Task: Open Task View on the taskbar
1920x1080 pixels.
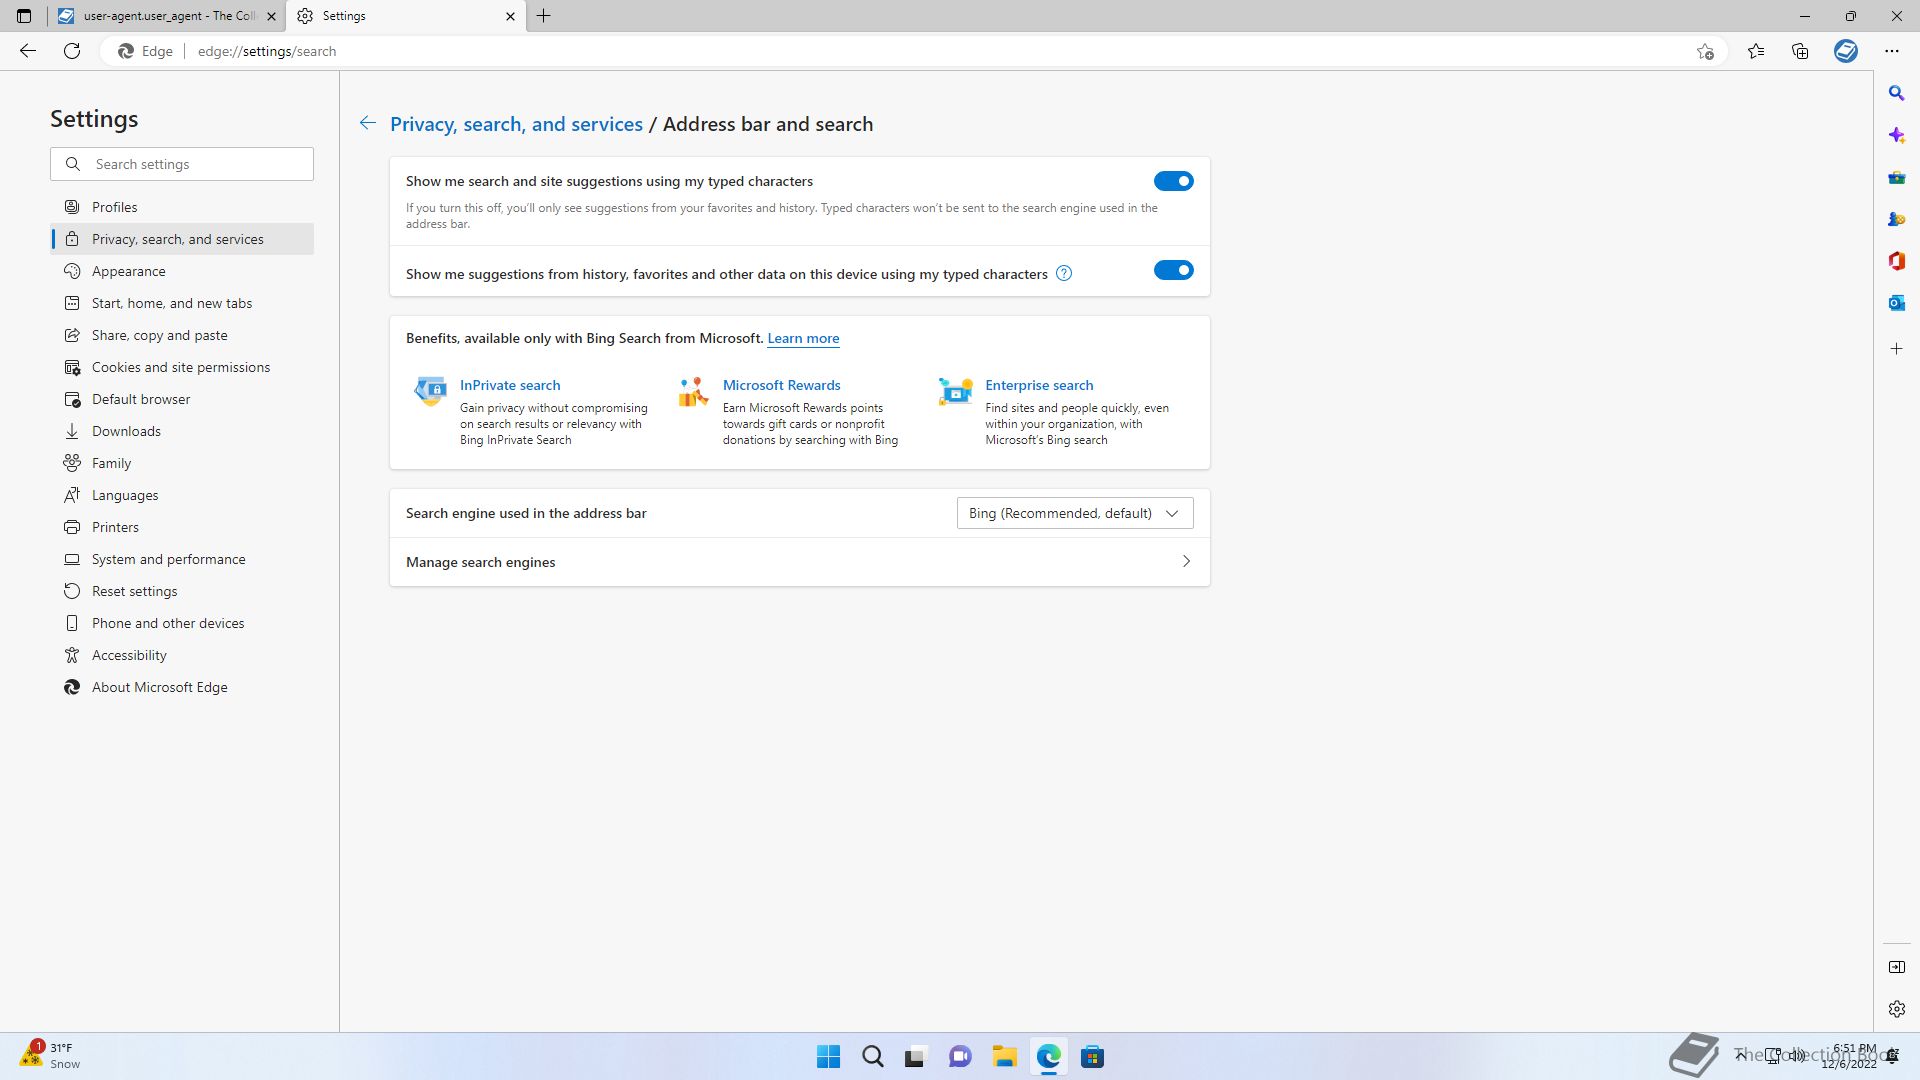Action: pyautogui.click(x=916, y=1056)
